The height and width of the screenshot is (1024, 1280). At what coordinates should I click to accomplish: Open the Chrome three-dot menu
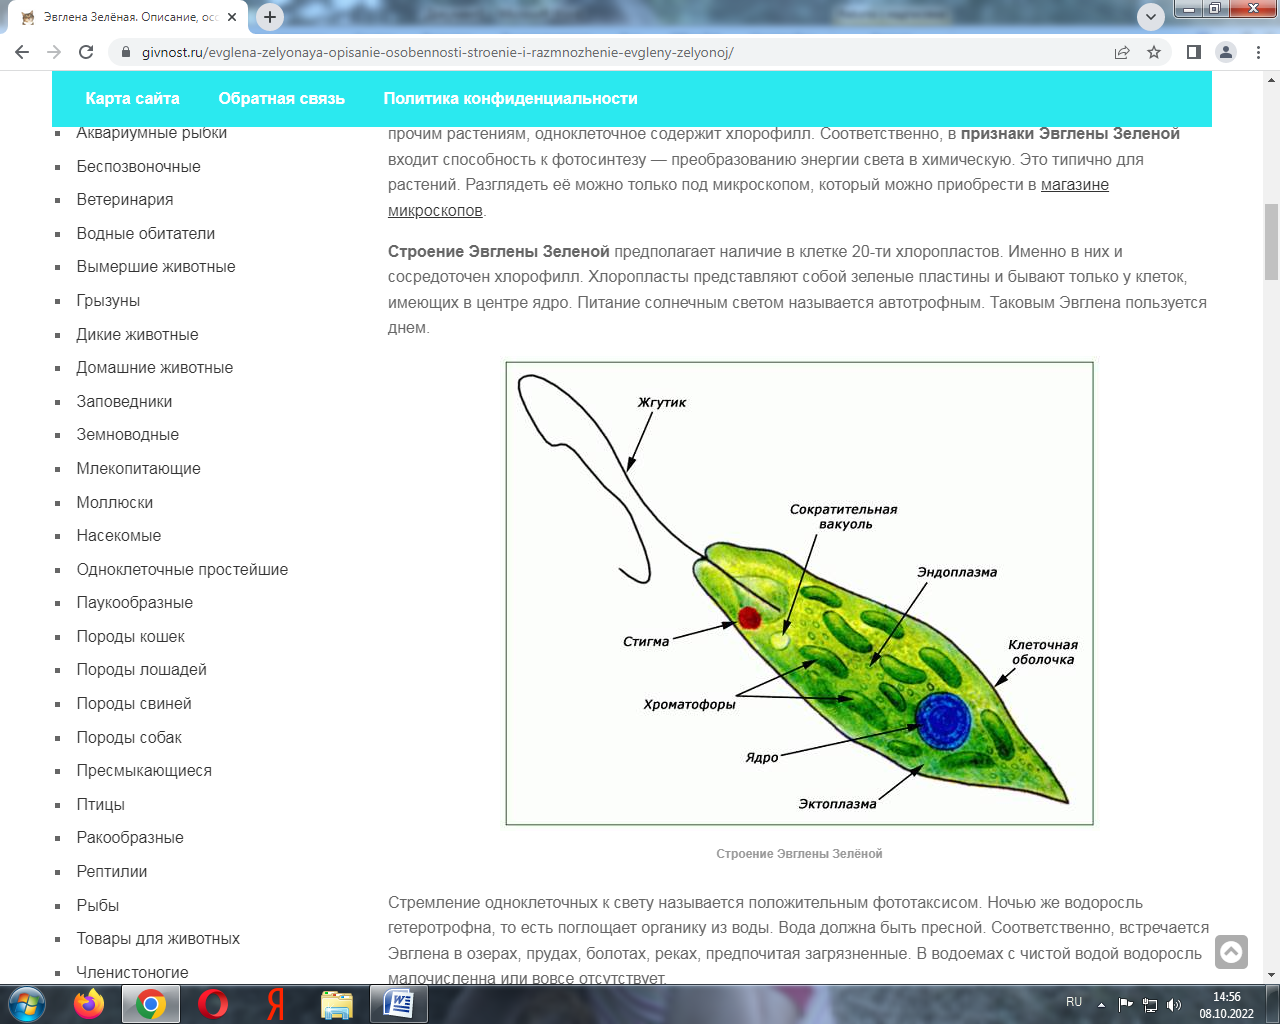1258,52
